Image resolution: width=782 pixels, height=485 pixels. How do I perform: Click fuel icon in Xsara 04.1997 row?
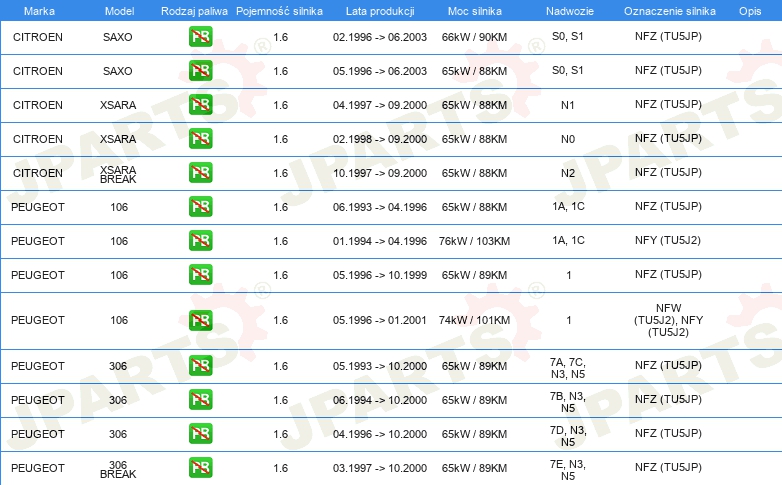pos(200,104)
